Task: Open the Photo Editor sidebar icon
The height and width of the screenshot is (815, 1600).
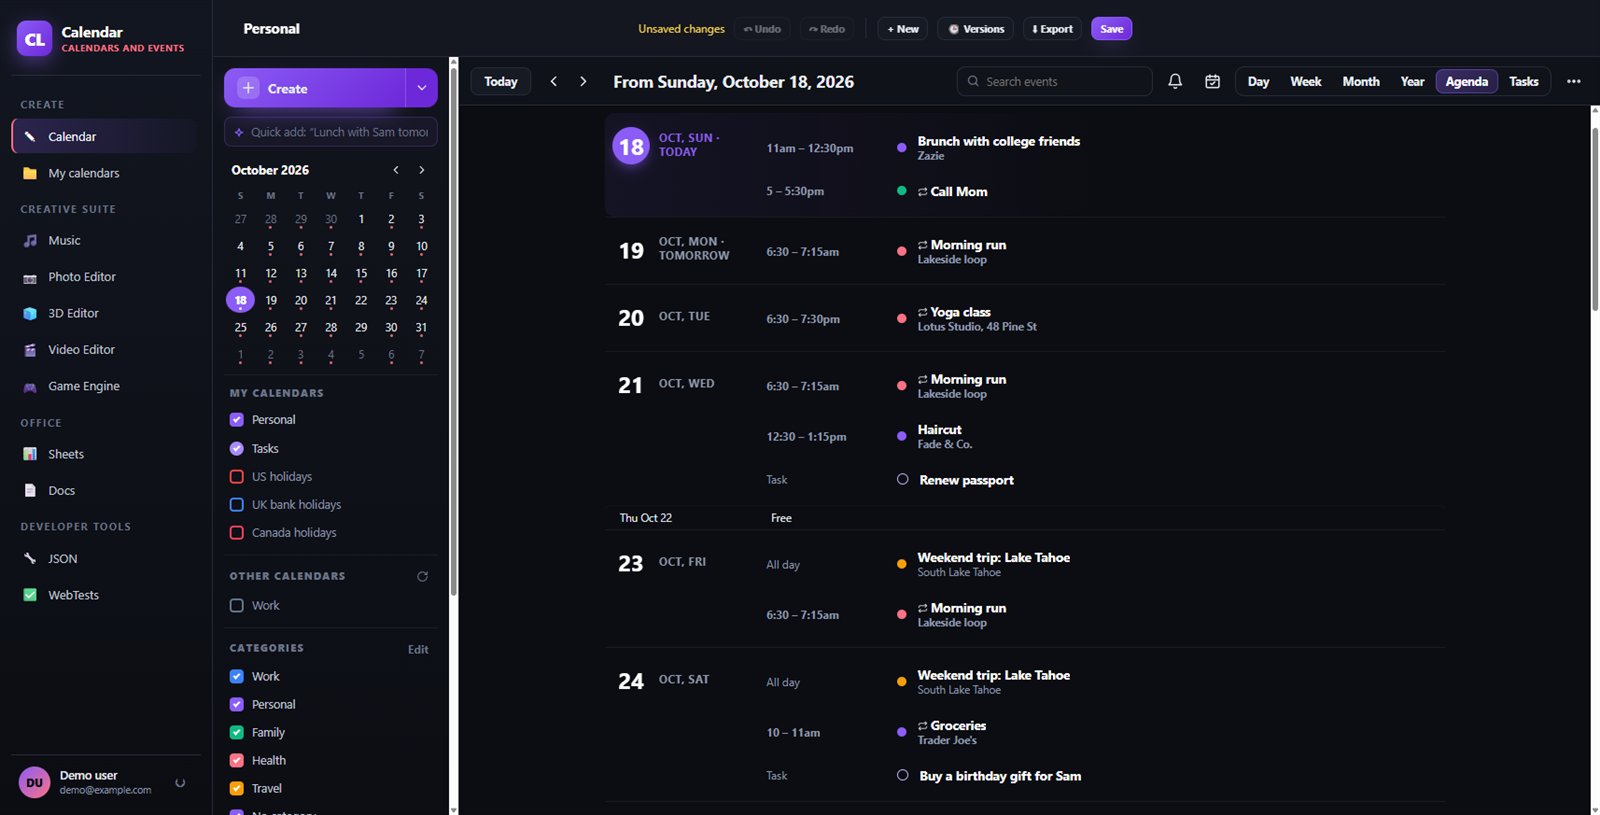Action: pos(30,277)
